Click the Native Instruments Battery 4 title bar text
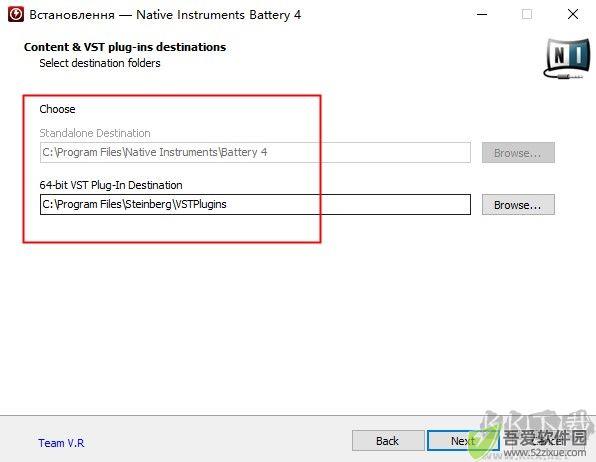The image size is (596, 462). 219,15
